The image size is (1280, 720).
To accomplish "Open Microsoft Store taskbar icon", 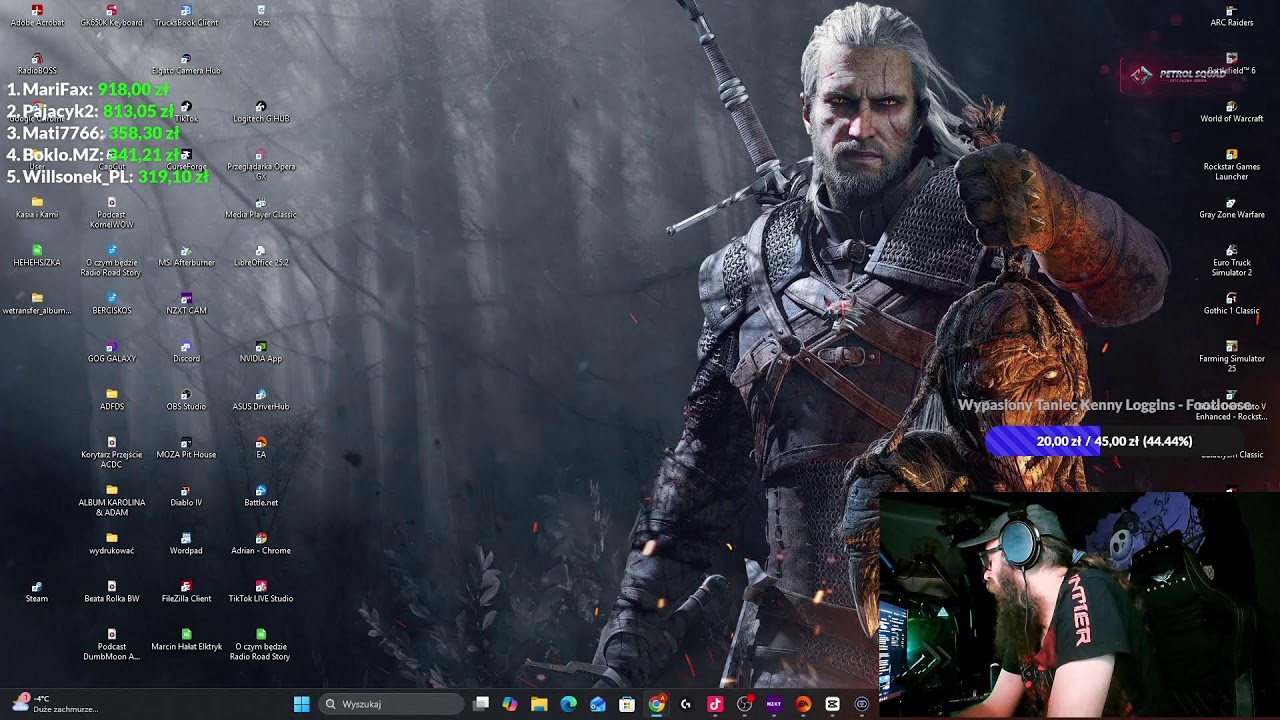I will (x=627, y=704).
